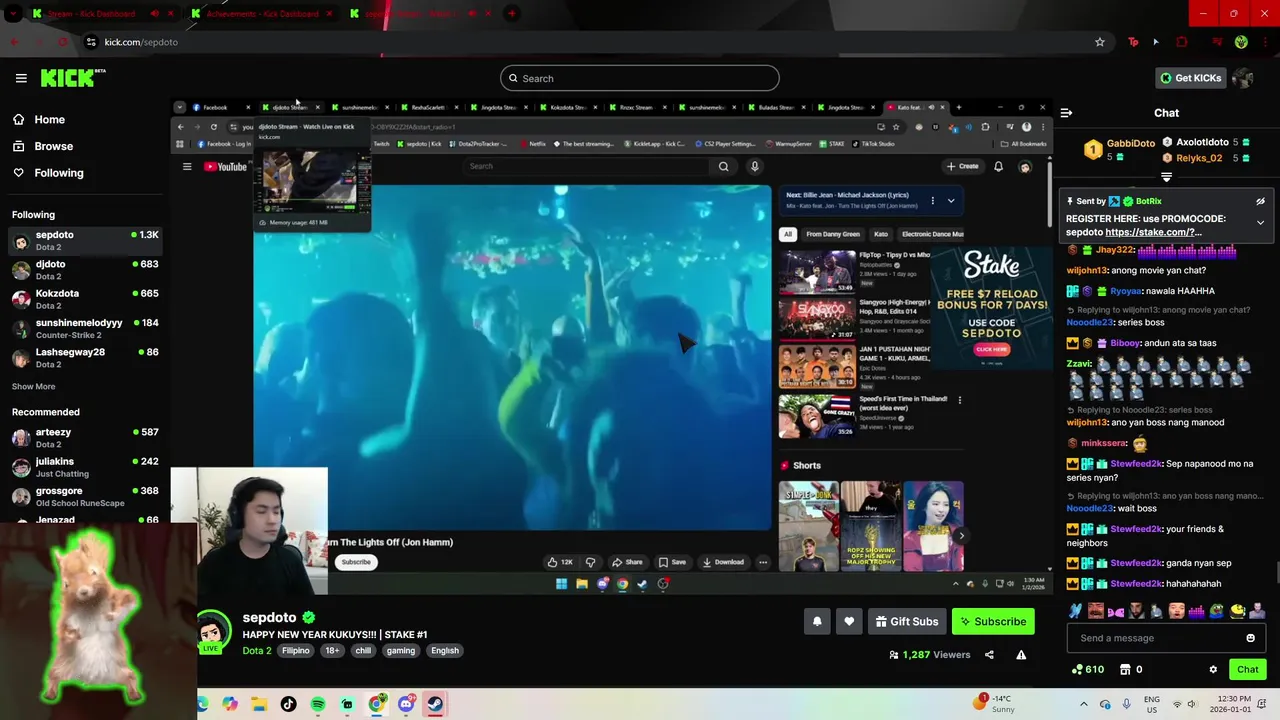Toggle stream notifications bell
The height and width of the screenshot is (720, 1280).
[817, 622]
